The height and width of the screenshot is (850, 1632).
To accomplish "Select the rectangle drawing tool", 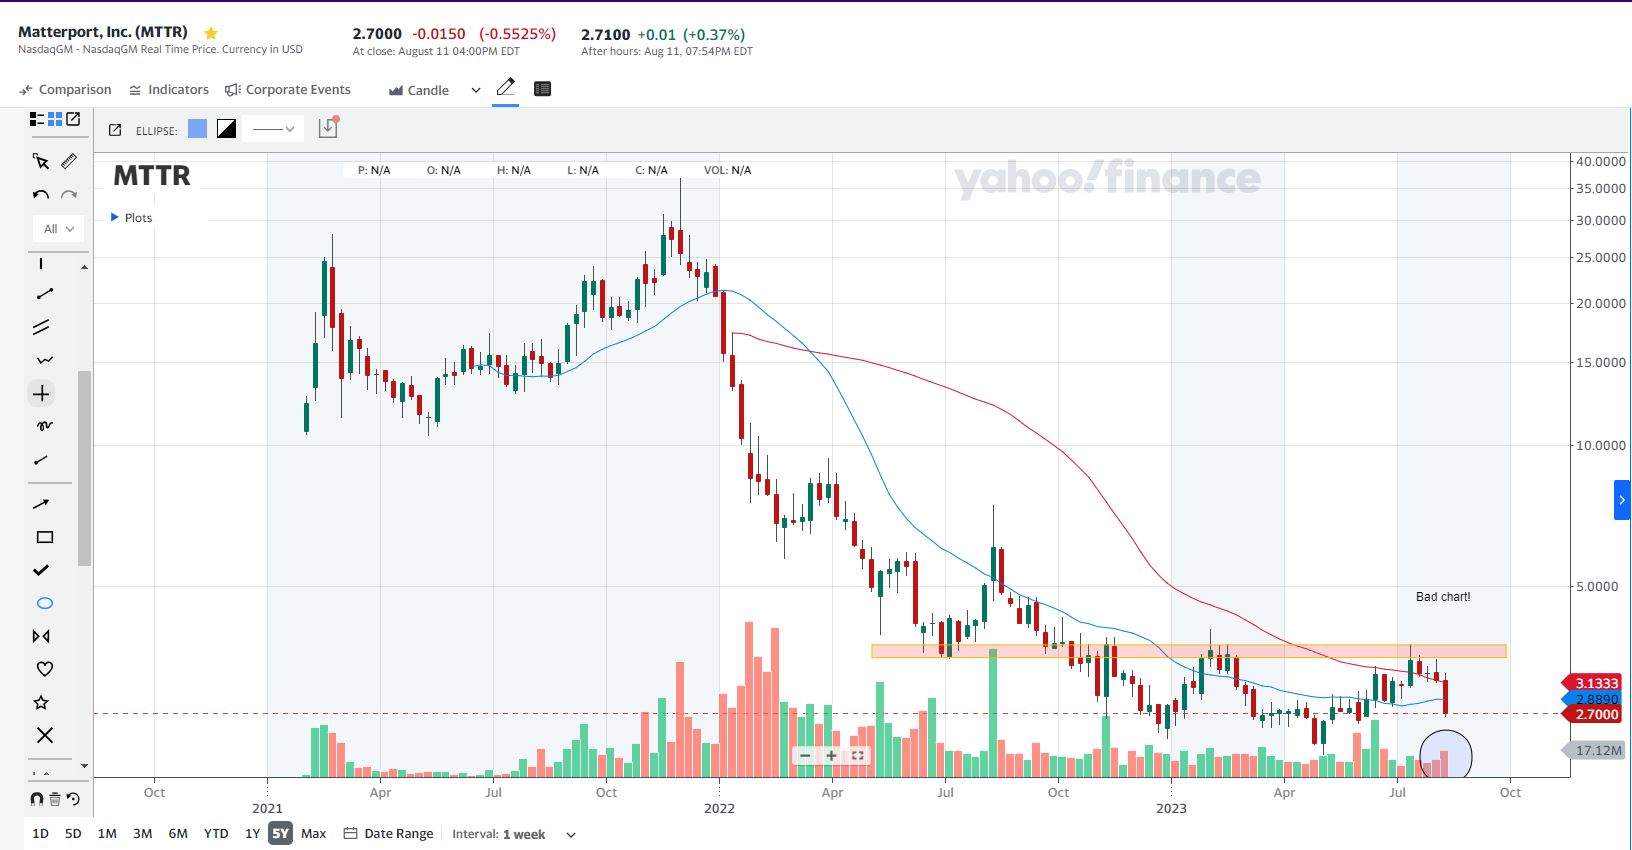I will tap(44, 537).
